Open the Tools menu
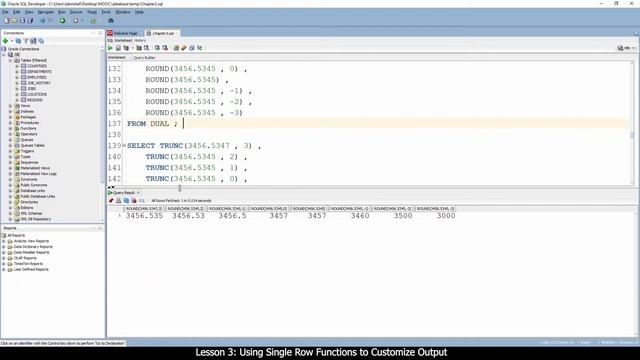640x360 pixels. pyautogui.click(x=106, y=12)
